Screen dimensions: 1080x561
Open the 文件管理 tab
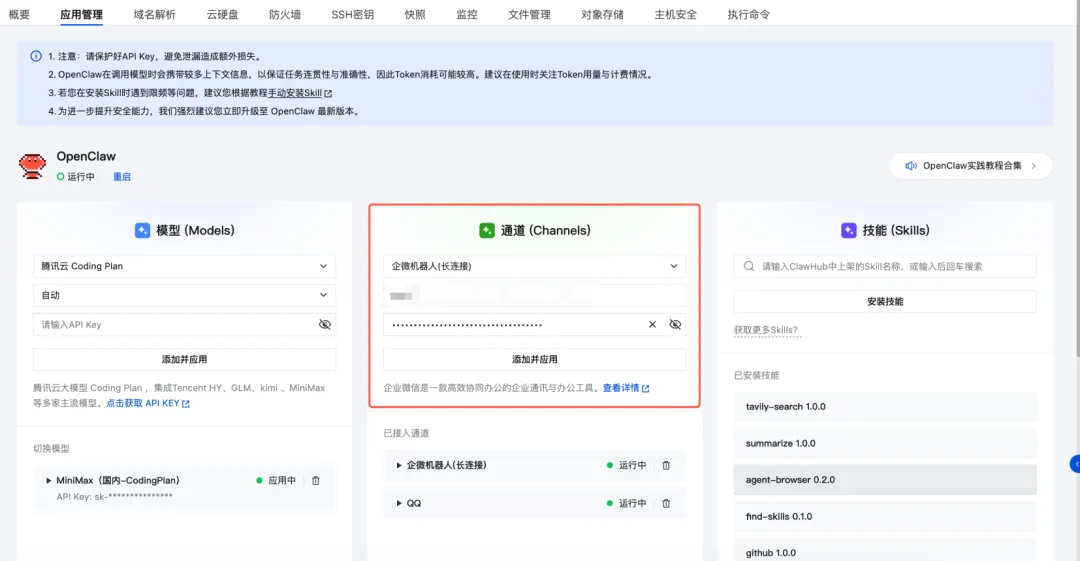pyautogui.click(x=529, y=14)
